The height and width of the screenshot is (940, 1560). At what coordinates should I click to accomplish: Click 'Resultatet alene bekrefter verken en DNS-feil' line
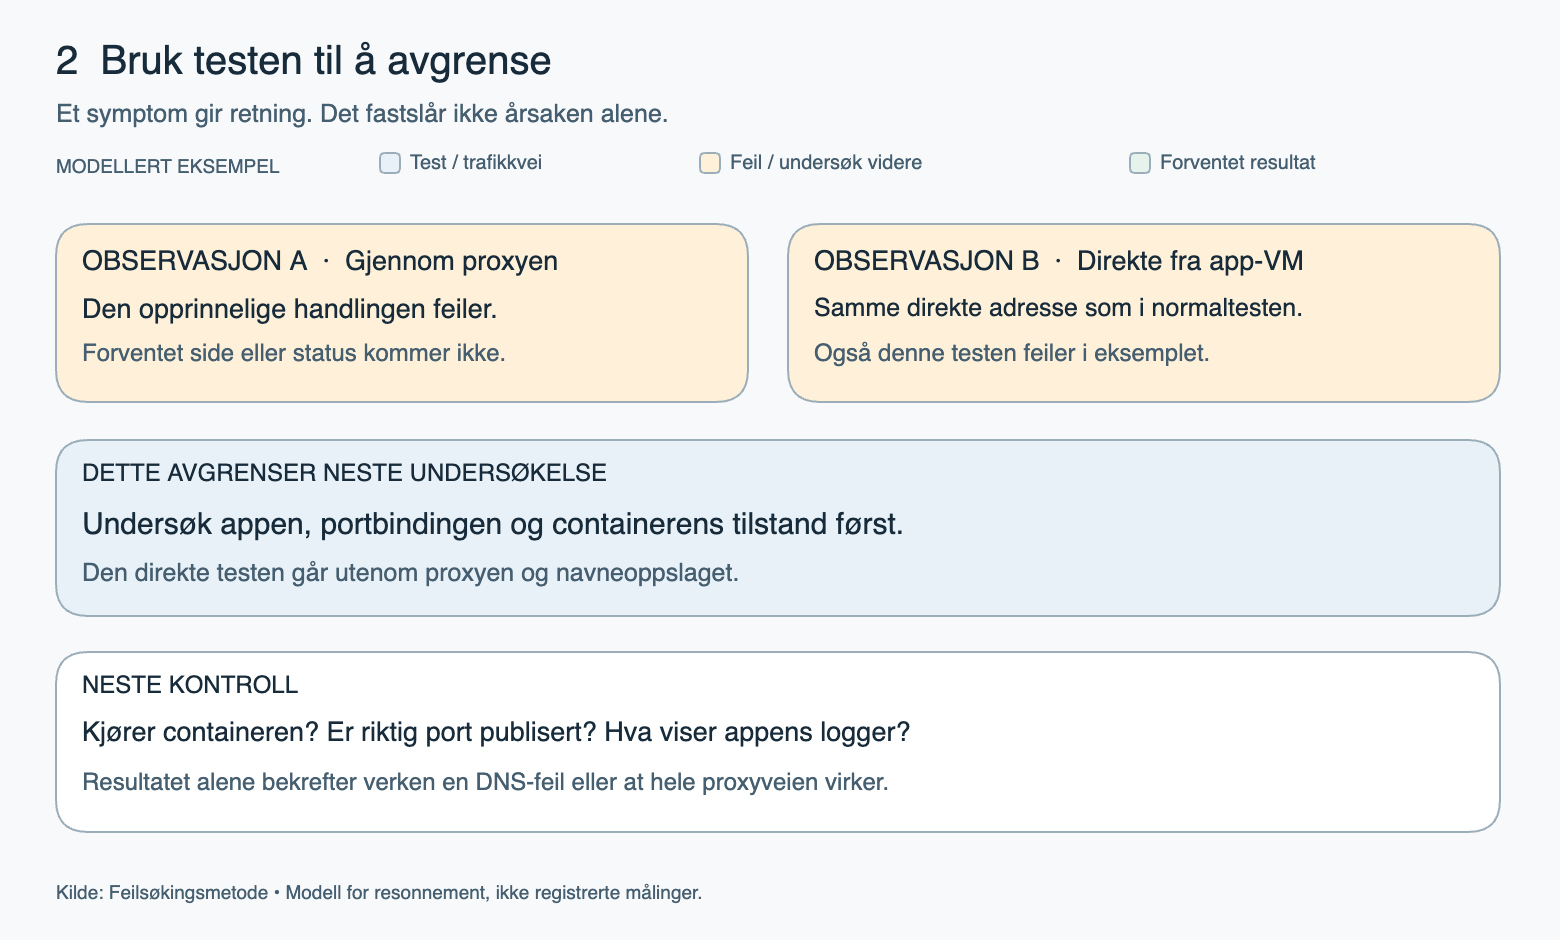pyautogui.click(x=324, y=782)
